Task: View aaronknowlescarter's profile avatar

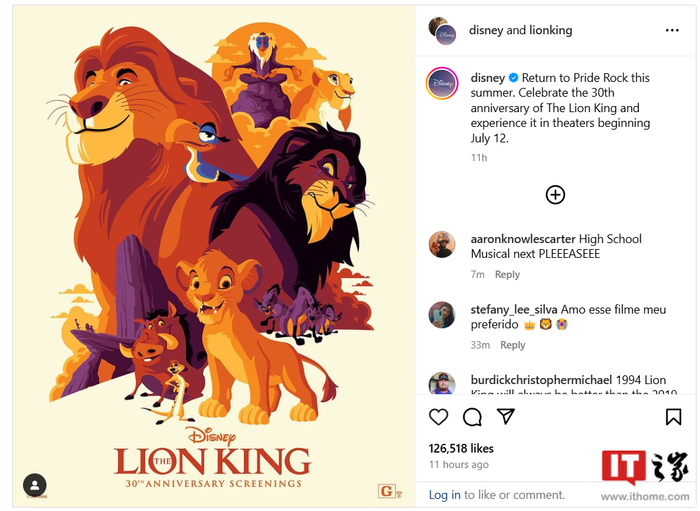Action: point(442,245)
